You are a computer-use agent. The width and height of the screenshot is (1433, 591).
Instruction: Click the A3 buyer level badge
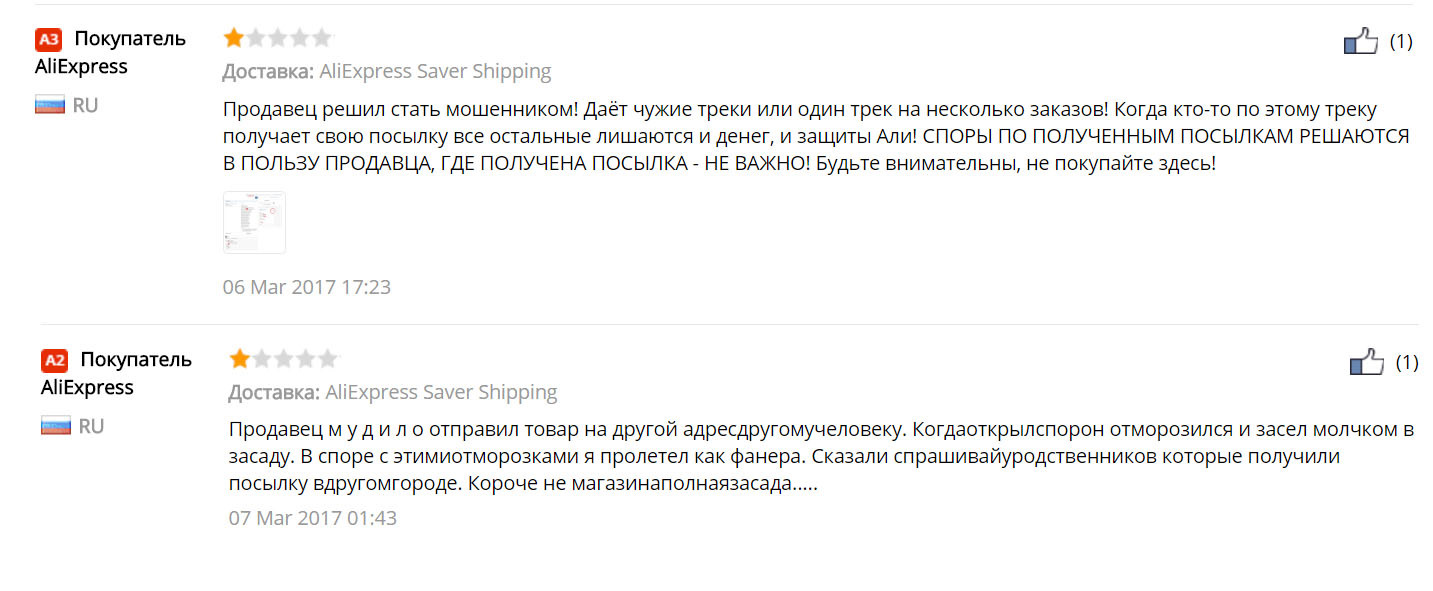49,39
